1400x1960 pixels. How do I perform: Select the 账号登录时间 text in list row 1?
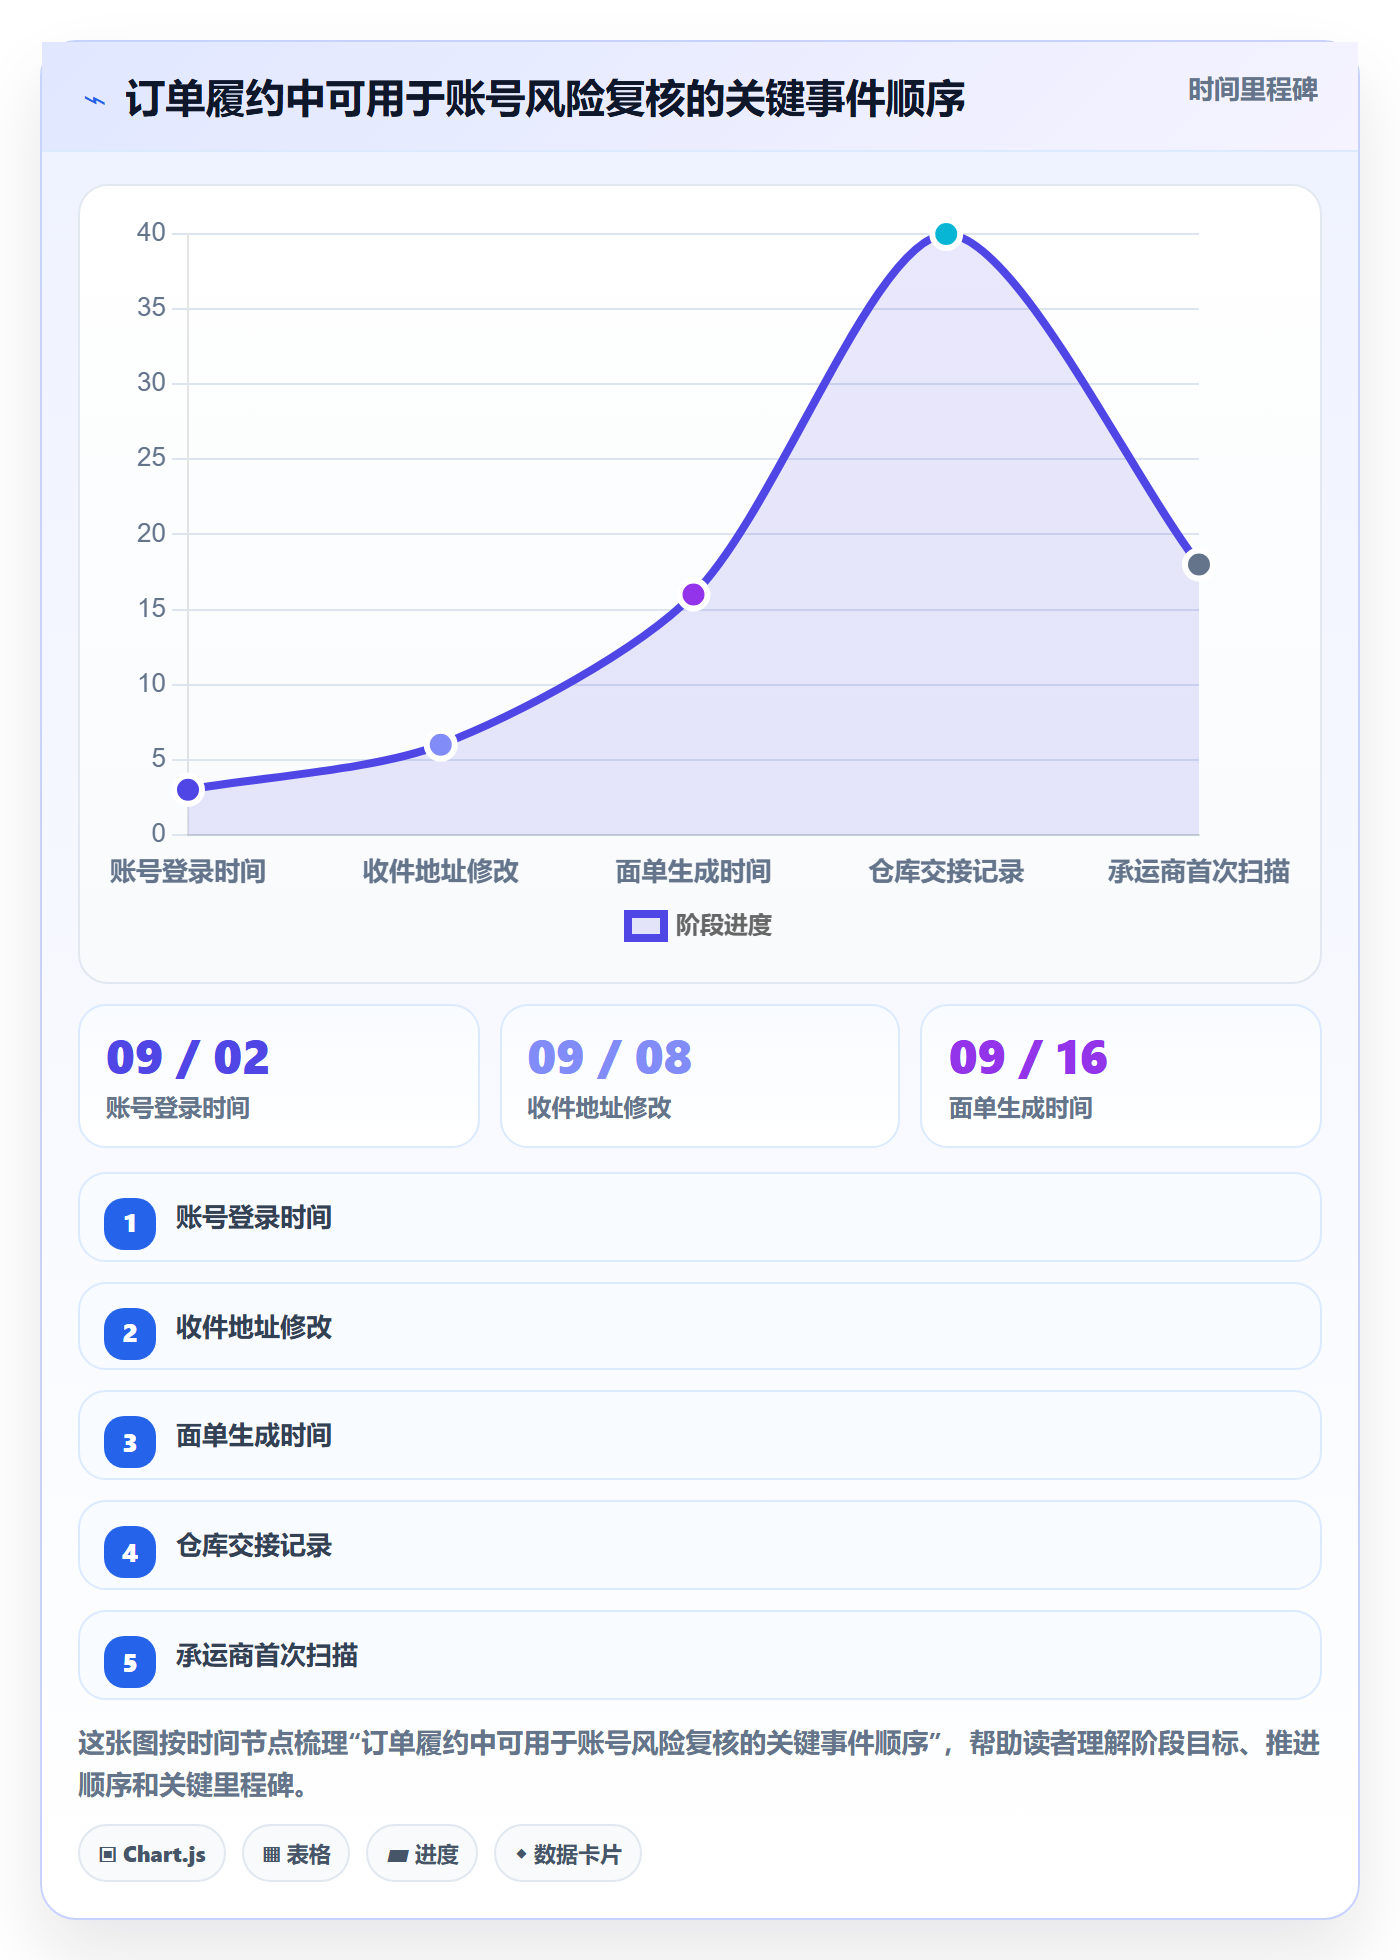tap(254, 1218)
